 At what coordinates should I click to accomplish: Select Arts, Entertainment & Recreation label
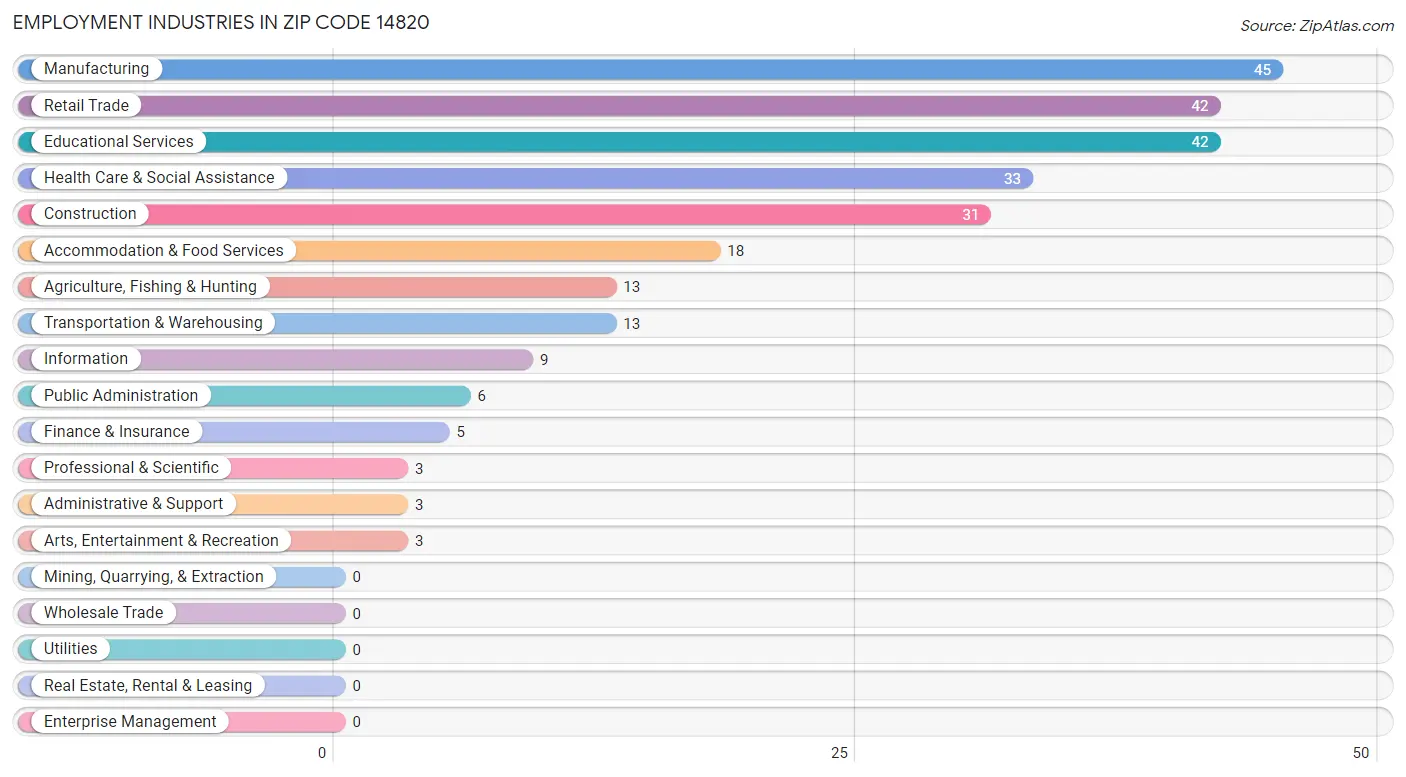click(x=161, y=540)
